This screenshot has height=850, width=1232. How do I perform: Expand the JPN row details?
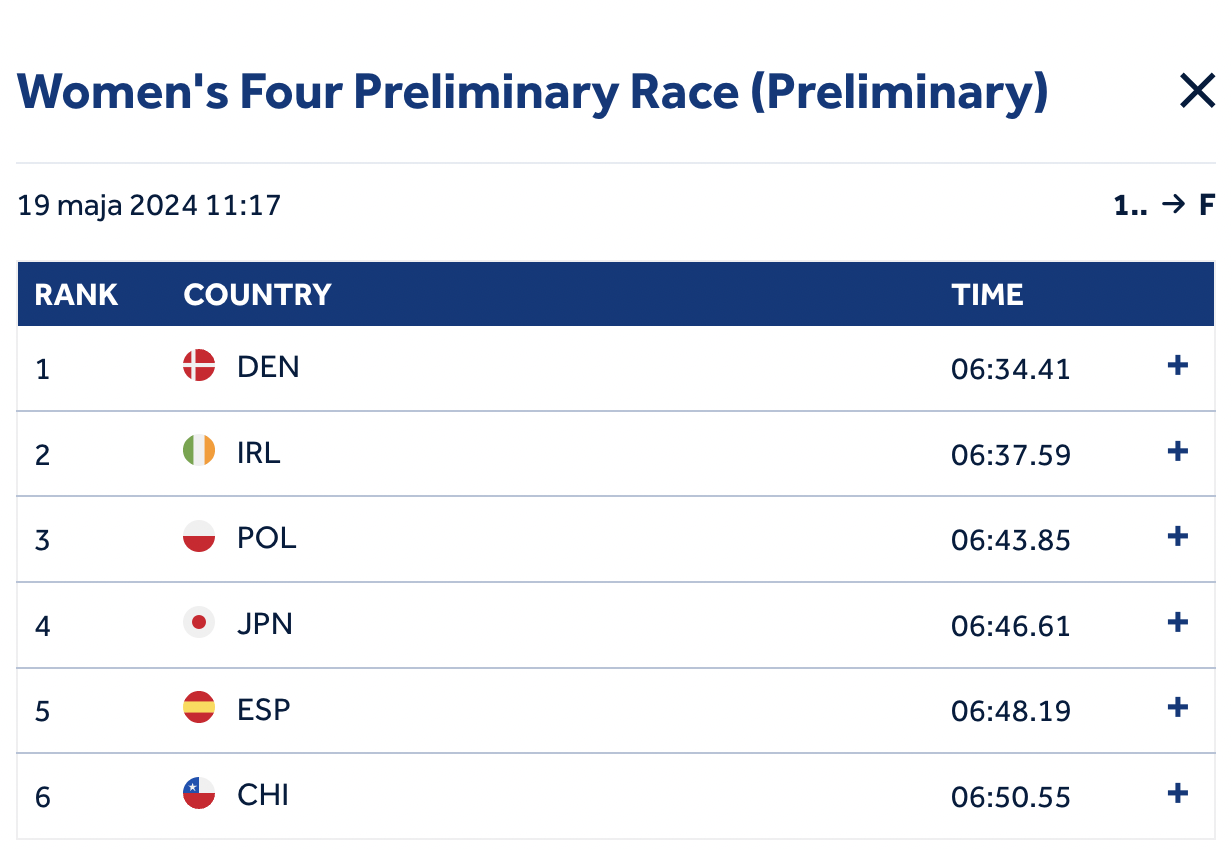click(1178, 623)
